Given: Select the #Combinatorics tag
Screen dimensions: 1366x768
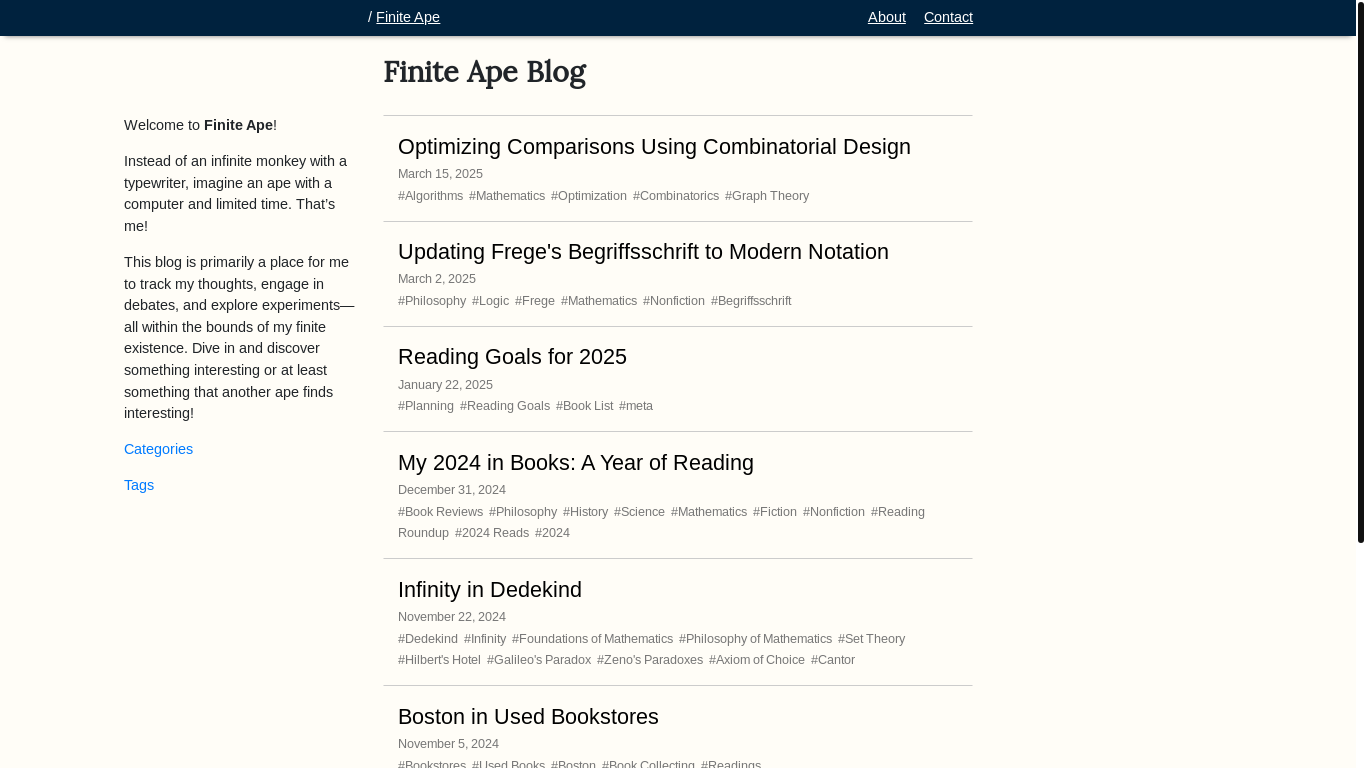Looking at the screenshot, I should coord(676,196).
